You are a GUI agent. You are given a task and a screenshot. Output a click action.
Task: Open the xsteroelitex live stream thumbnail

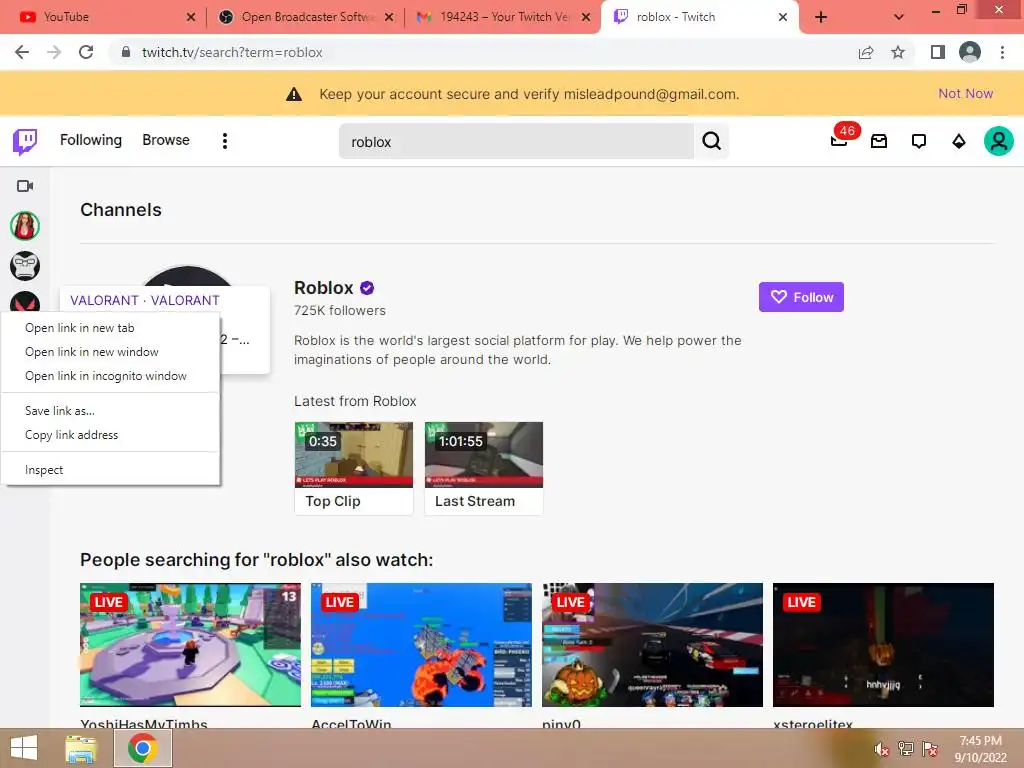point(883,645)
